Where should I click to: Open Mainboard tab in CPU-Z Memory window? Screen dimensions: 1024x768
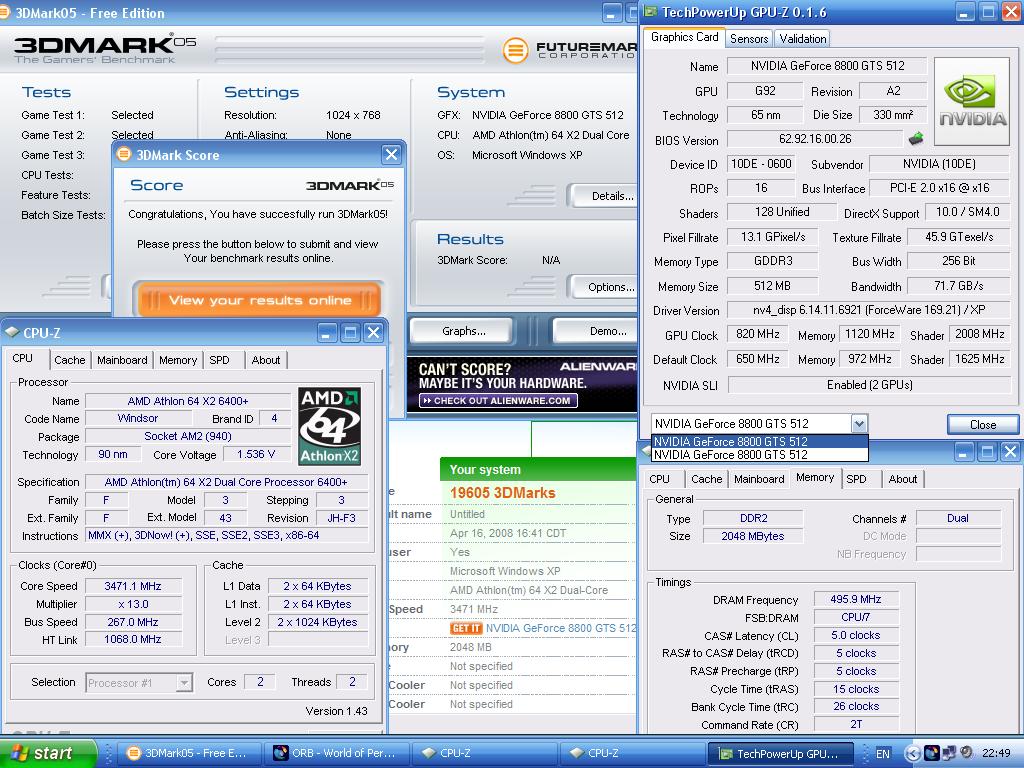coord(759,479)
